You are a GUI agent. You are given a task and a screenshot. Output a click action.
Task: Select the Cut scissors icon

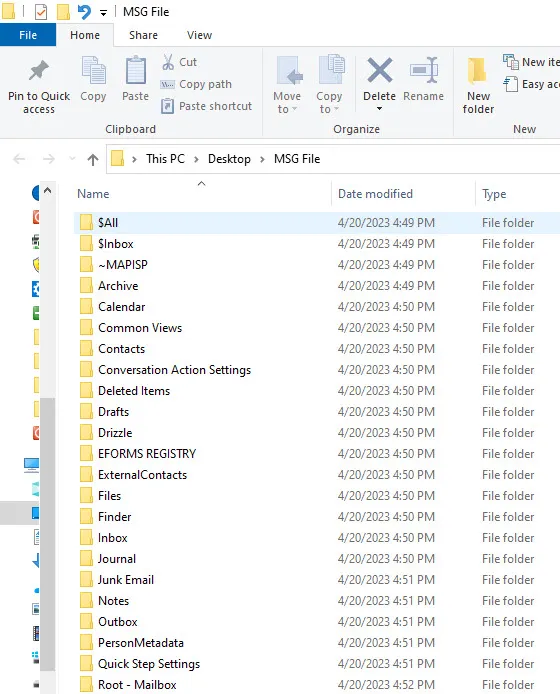click(x=168, y=62)
